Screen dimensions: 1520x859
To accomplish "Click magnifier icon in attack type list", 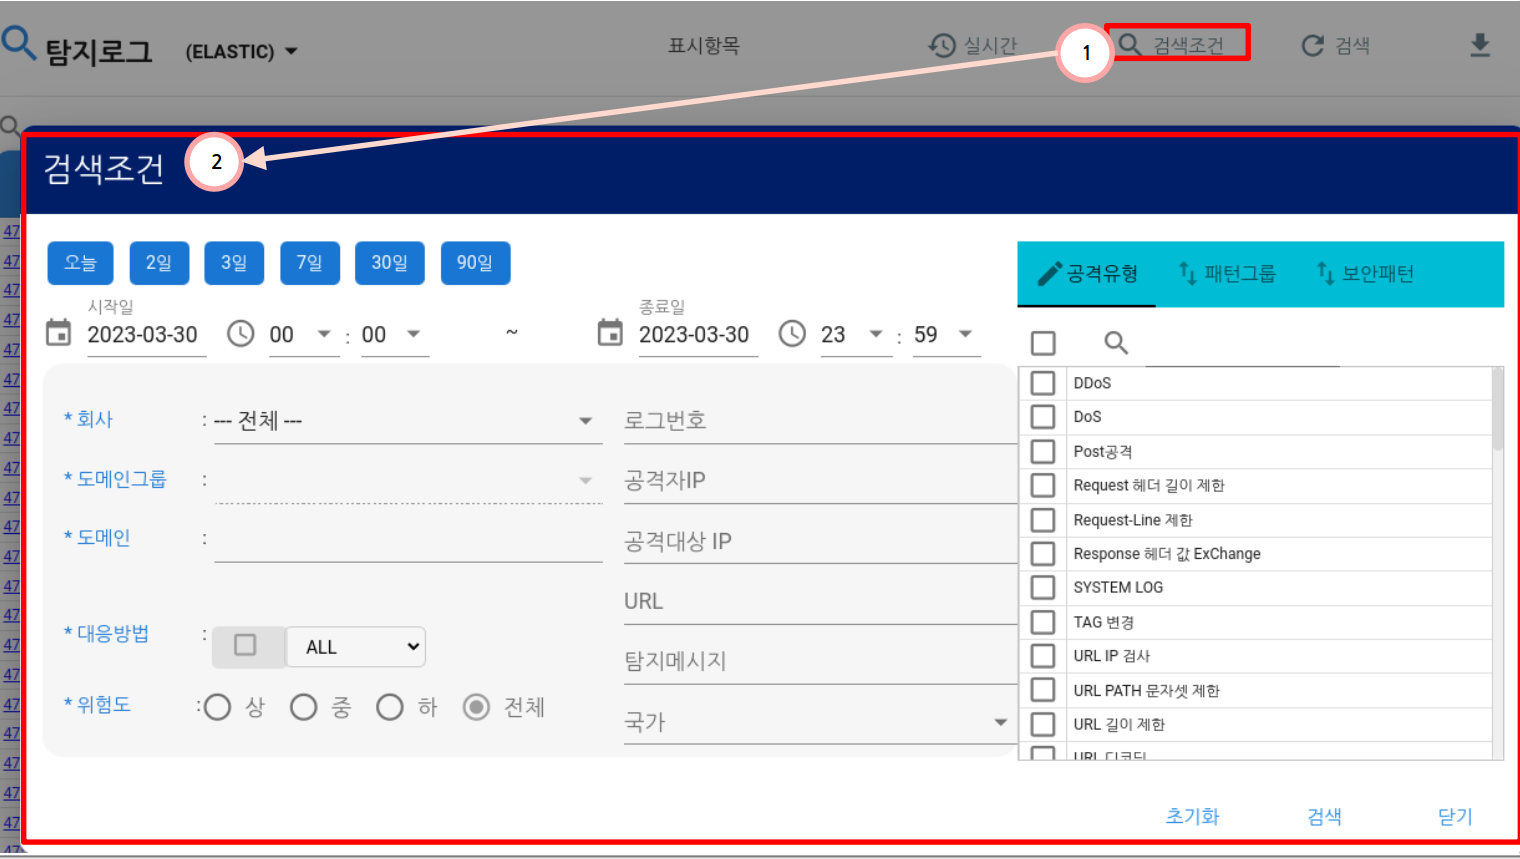I will pos(1116,343).
